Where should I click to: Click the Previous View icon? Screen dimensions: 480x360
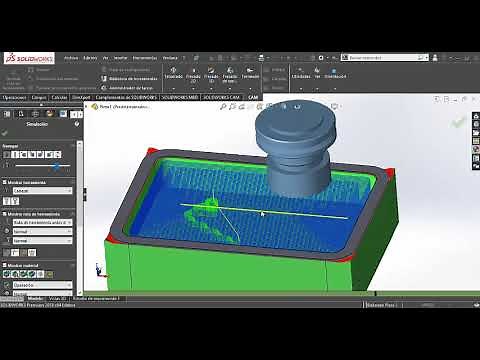point(242,107)
